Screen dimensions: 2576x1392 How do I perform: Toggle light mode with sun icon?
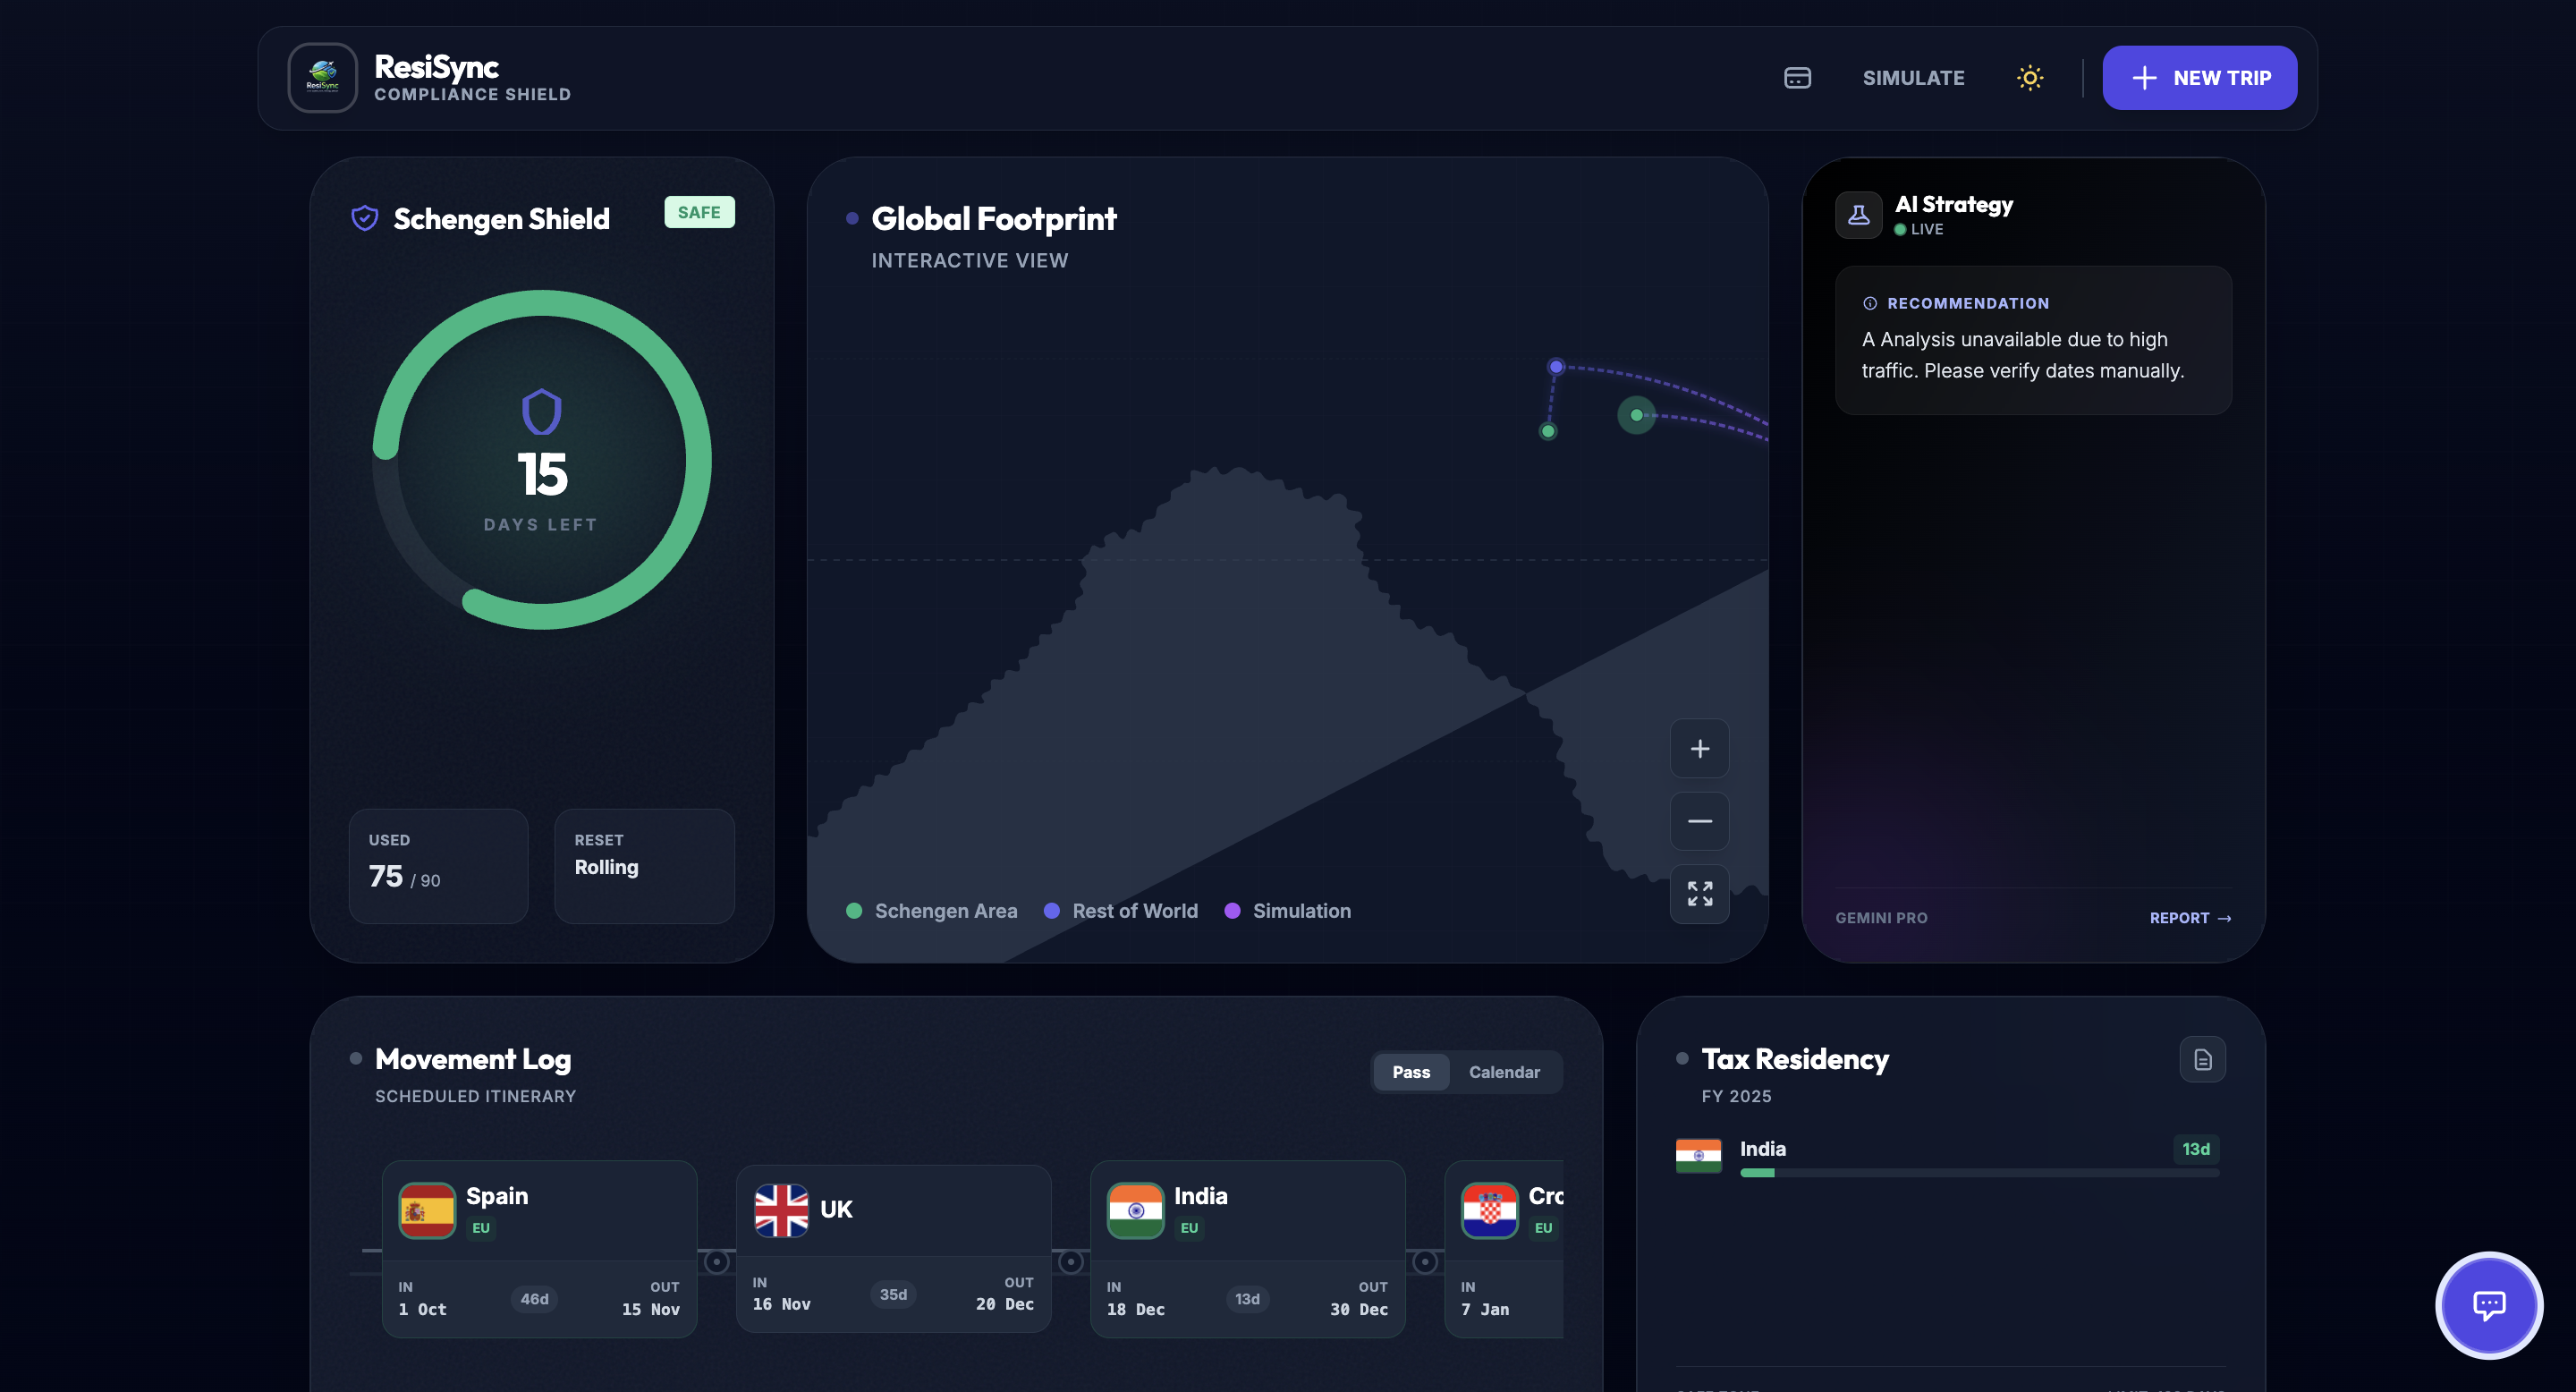coord(2029,77)
